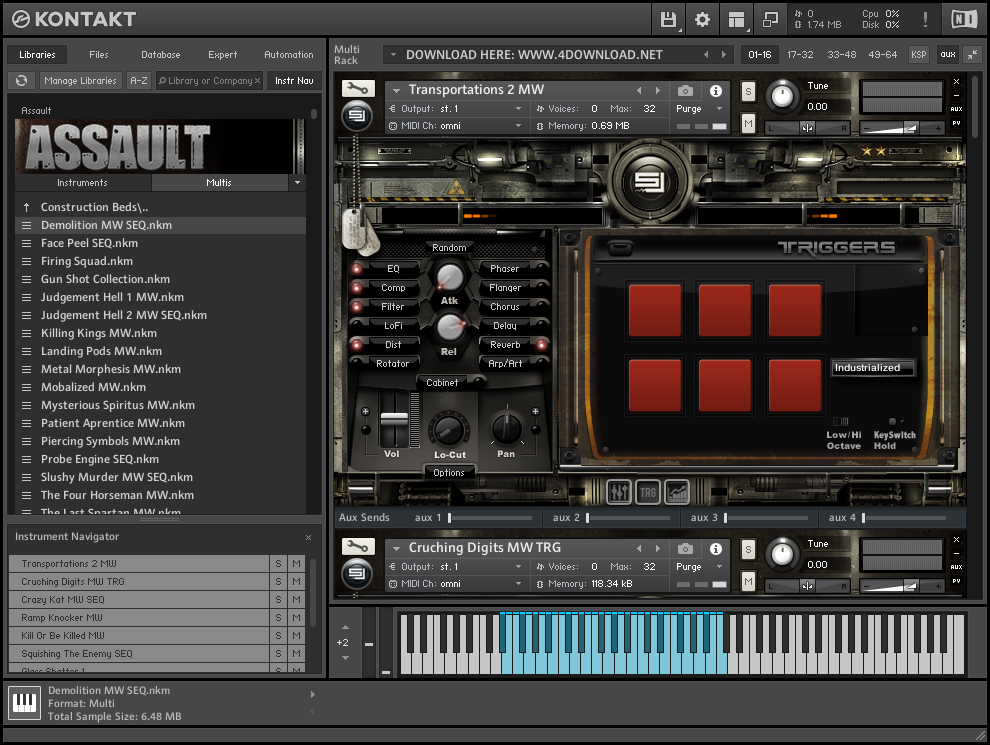Click the Random button

pos(449,247)
